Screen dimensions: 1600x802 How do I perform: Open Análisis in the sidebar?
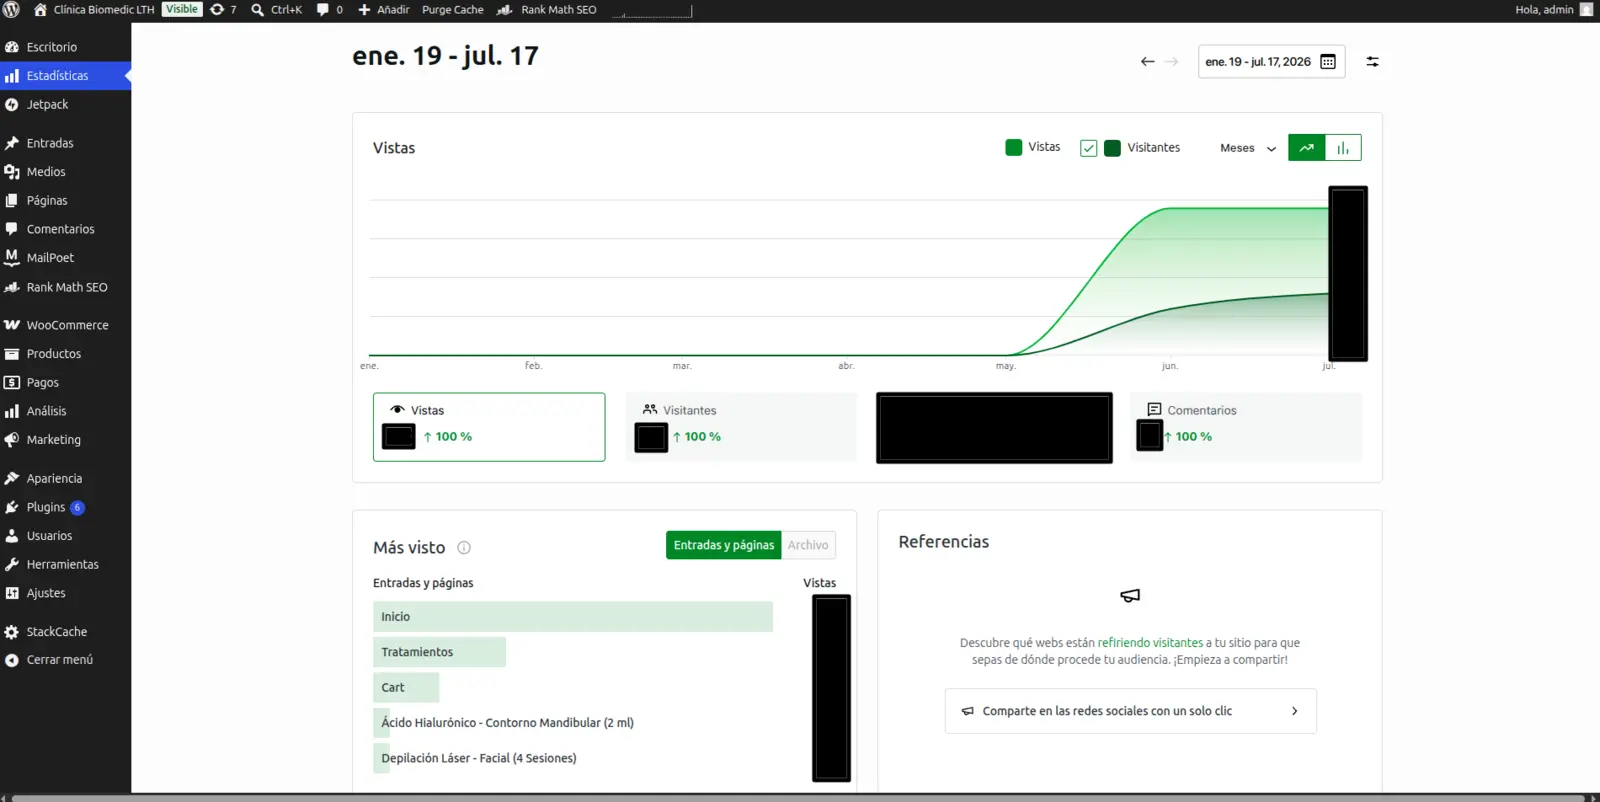pos(65,411)
